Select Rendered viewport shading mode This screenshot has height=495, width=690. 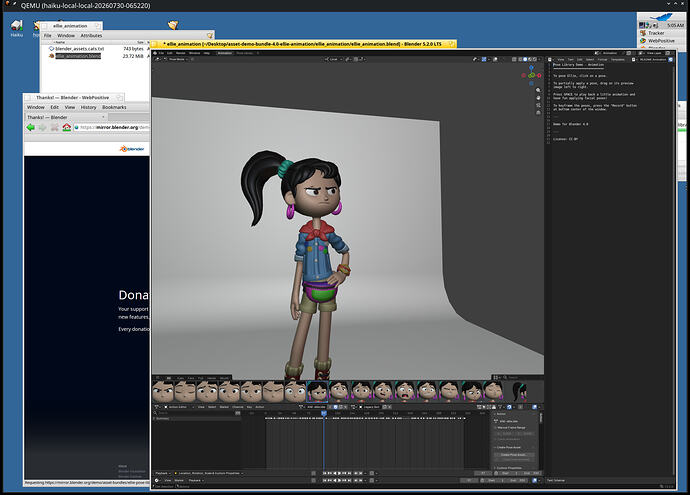pos(535,59)
